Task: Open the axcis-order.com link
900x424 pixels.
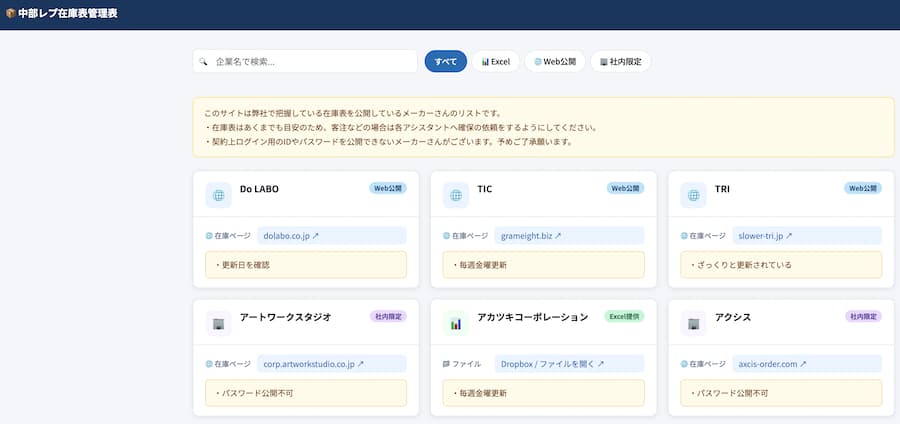Action: pyautogui.click(x=807, y=364)
